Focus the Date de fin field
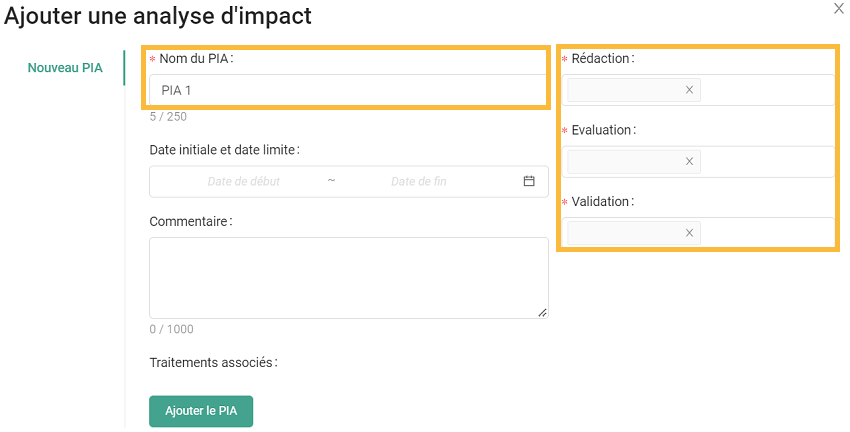850x432 pixels. (x=418, y=181)
